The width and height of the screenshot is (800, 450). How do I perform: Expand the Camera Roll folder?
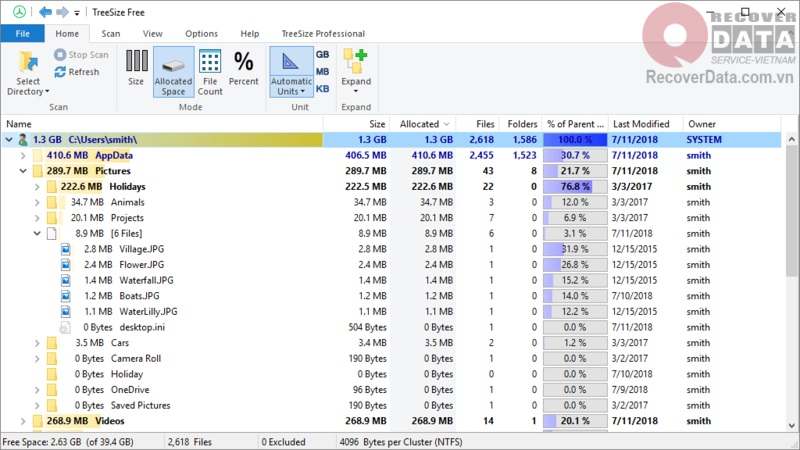[37, 359]
